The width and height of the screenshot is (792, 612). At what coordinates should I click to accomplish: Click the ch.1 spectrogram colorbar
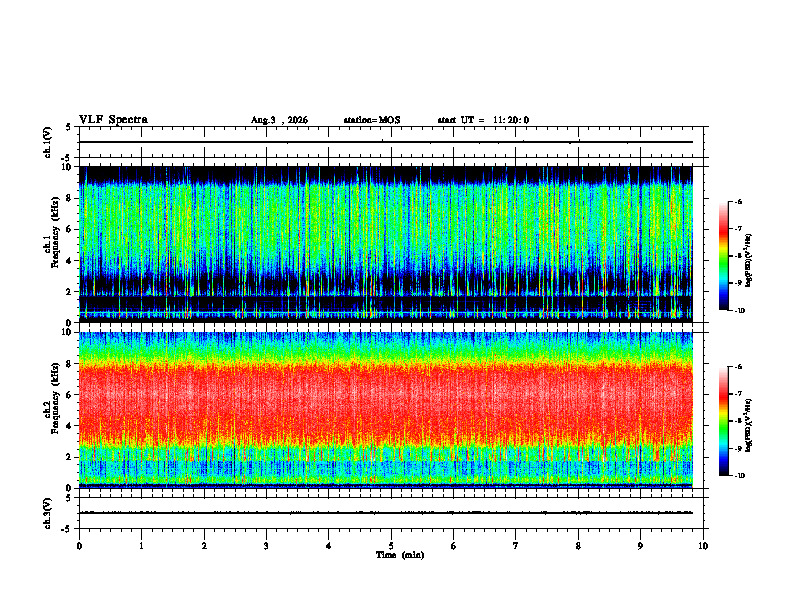pyautogui.click(x=723, y=256)
